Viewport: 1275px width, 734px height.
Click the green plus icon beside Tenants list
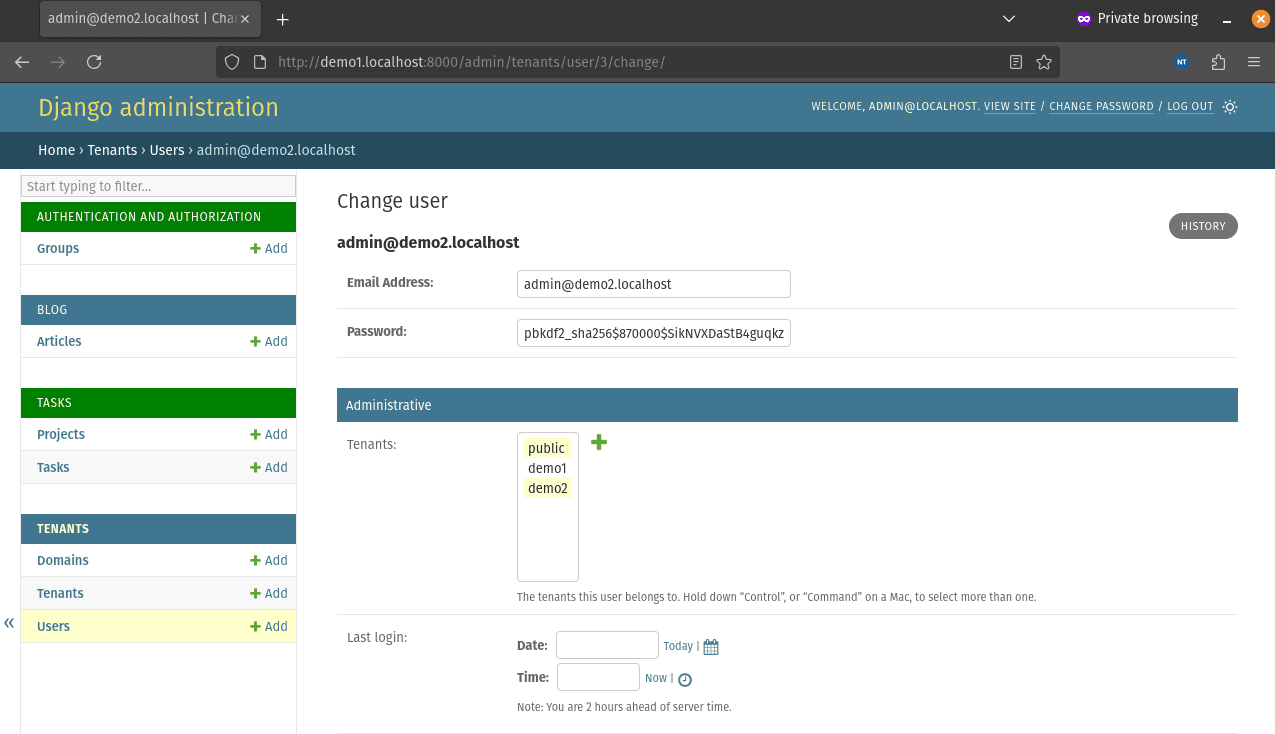click(x=599, y=442)
